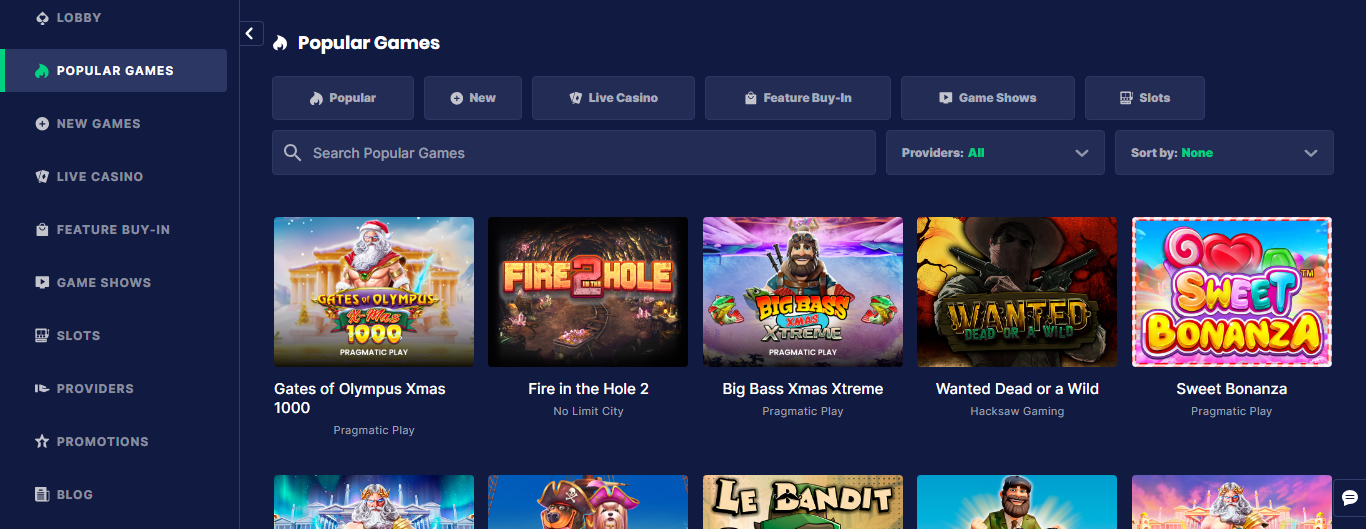Click the green flame icon beside Popular Games
This screenshot has width=1366, height=529.
42,71
